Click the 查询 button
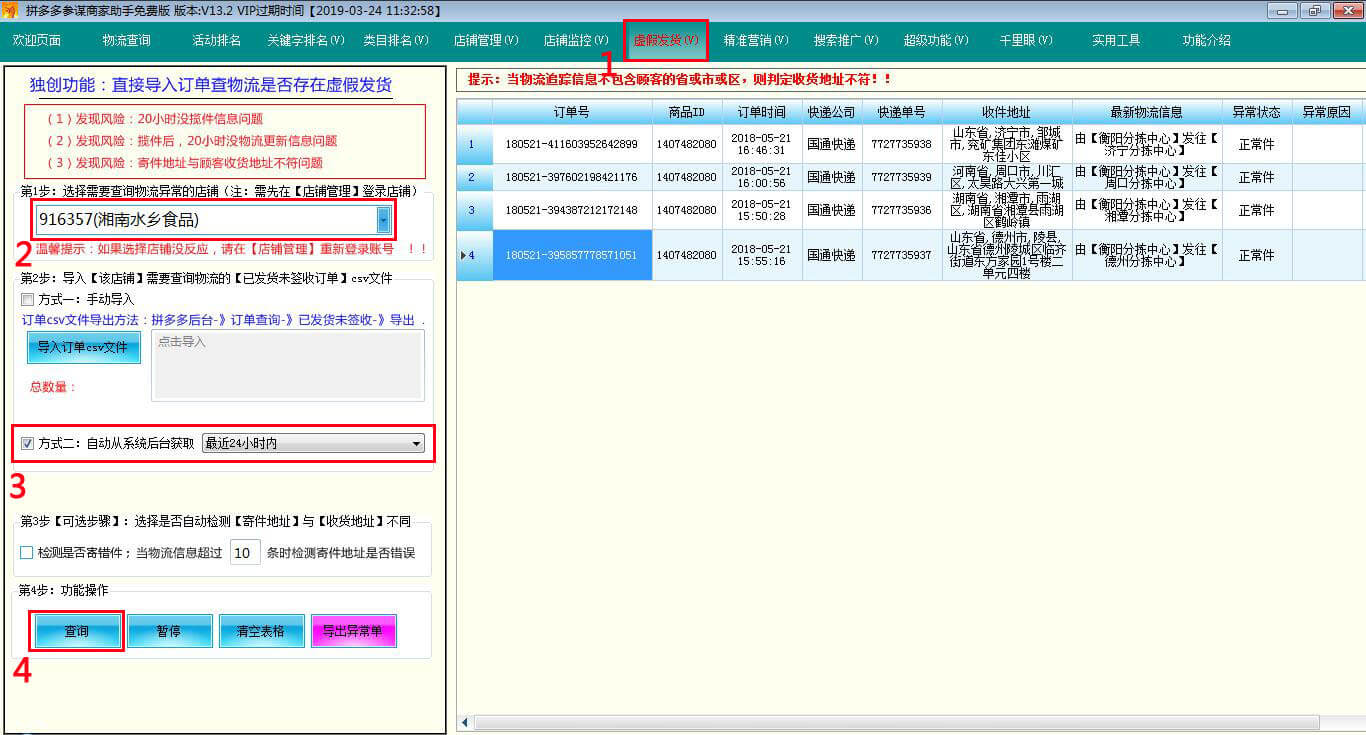 (x=77, y=631)
